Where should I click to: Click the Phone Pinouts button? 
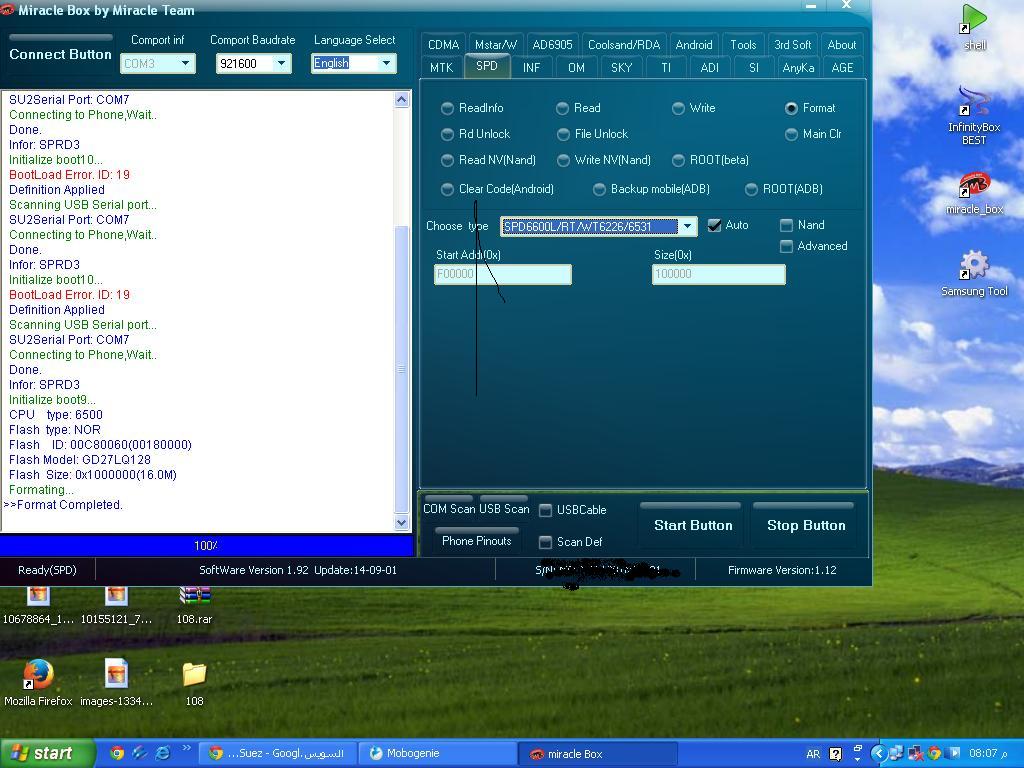(476, 540)
